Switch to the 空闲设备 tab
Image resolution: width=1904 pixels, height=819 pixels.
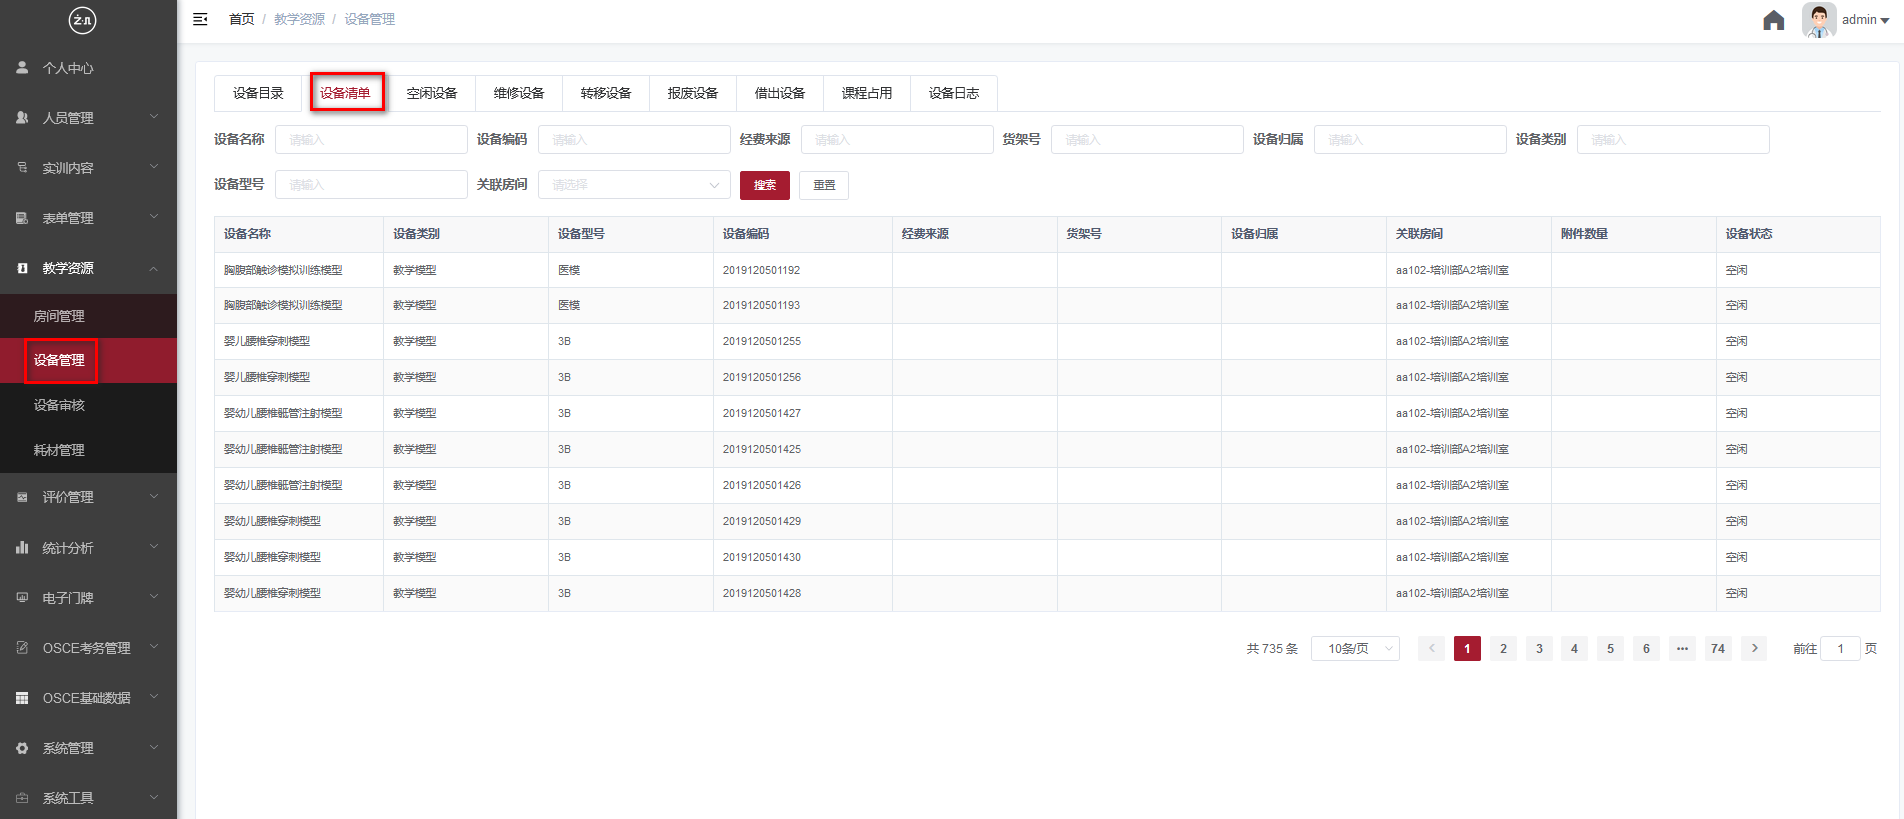(432, 93)
